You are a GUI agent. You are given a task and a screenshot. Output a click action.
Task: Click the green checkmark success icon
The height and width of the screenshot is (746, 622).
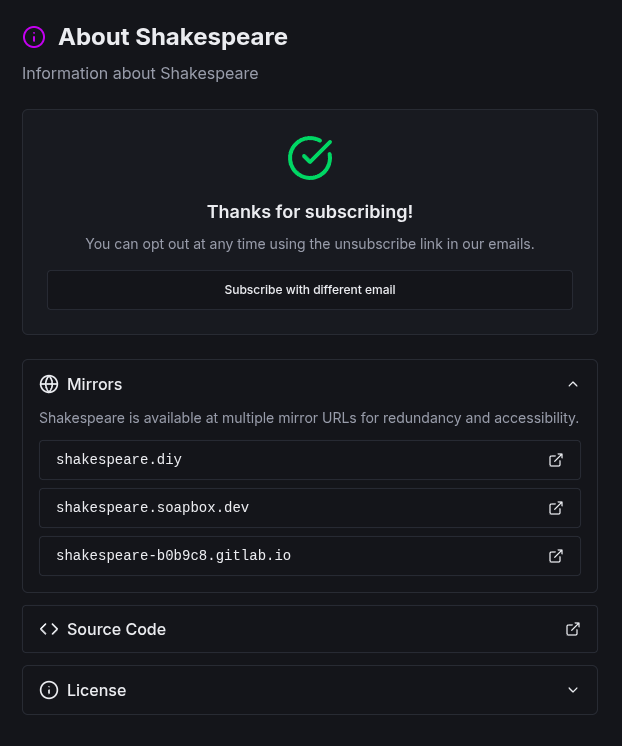[310, 158]
